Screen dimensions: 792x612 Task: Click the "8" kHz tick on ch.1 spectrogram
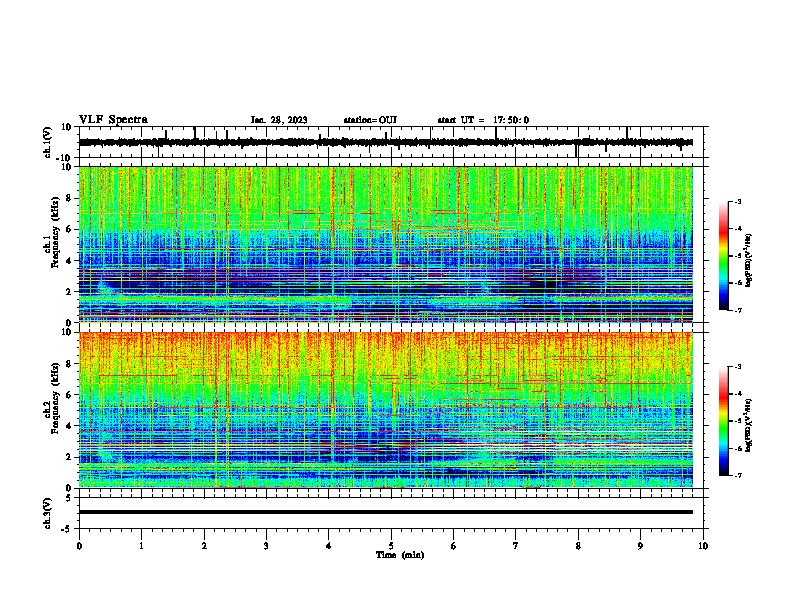coord(69,198)
